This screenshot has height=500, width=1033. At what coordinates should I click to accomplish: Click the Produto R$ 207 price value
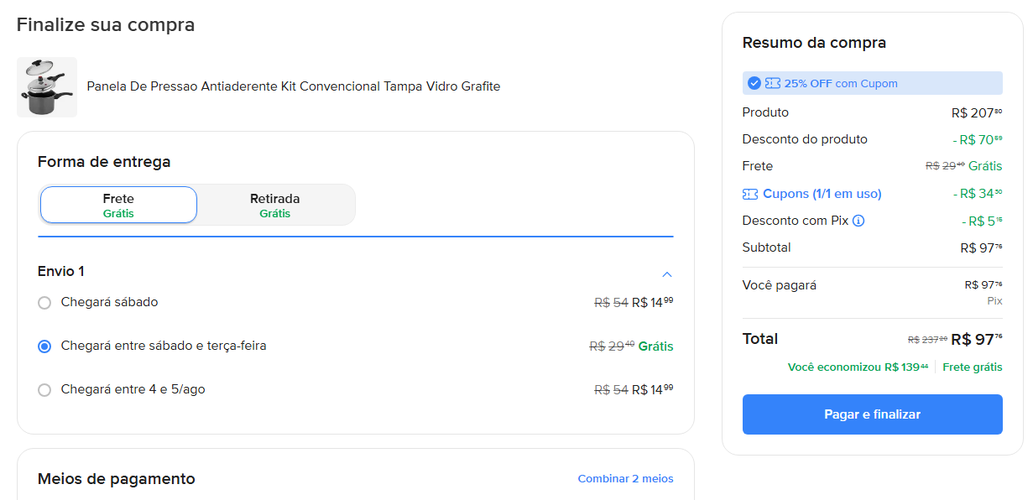coord(976,113)
